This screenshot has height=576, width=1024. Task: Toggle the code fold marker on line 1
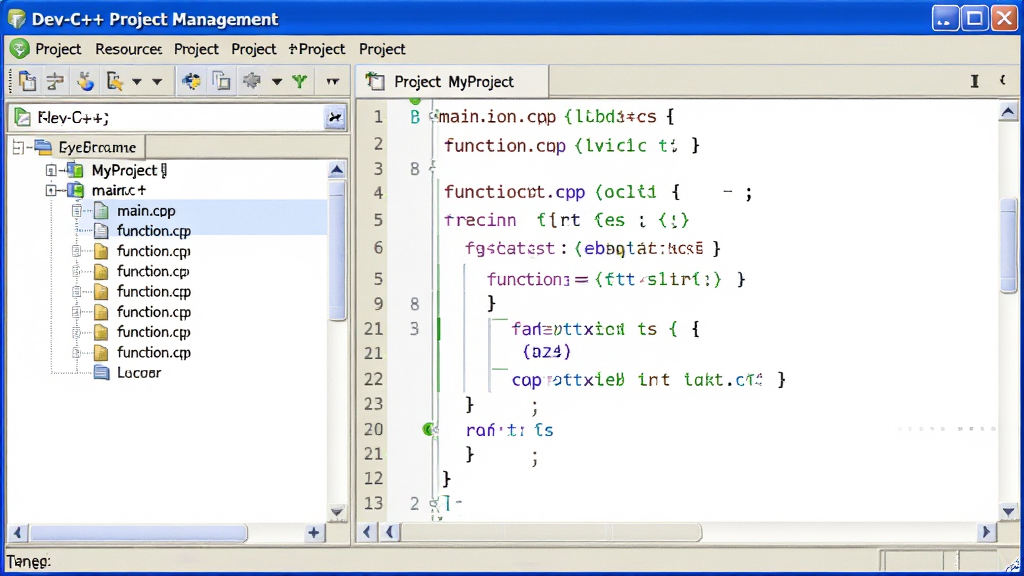(432, 116)
